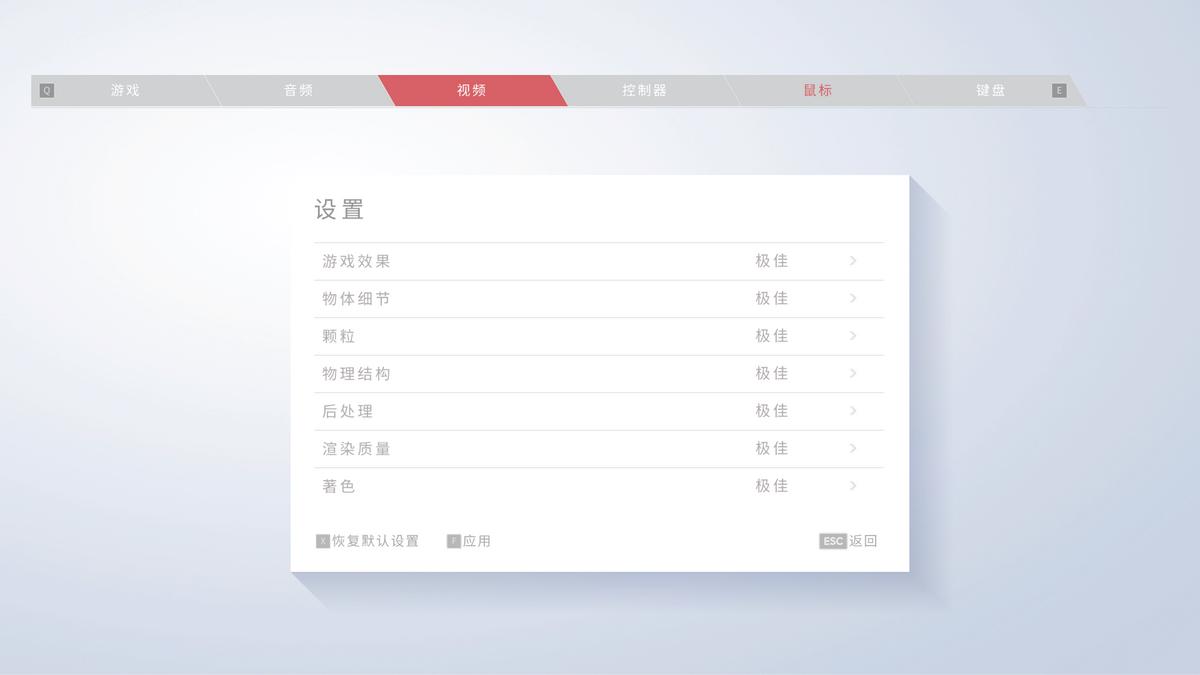1200x675 pixels.
Task: Apply settings with the 应用 button
Action: click(x=477, y=540)
